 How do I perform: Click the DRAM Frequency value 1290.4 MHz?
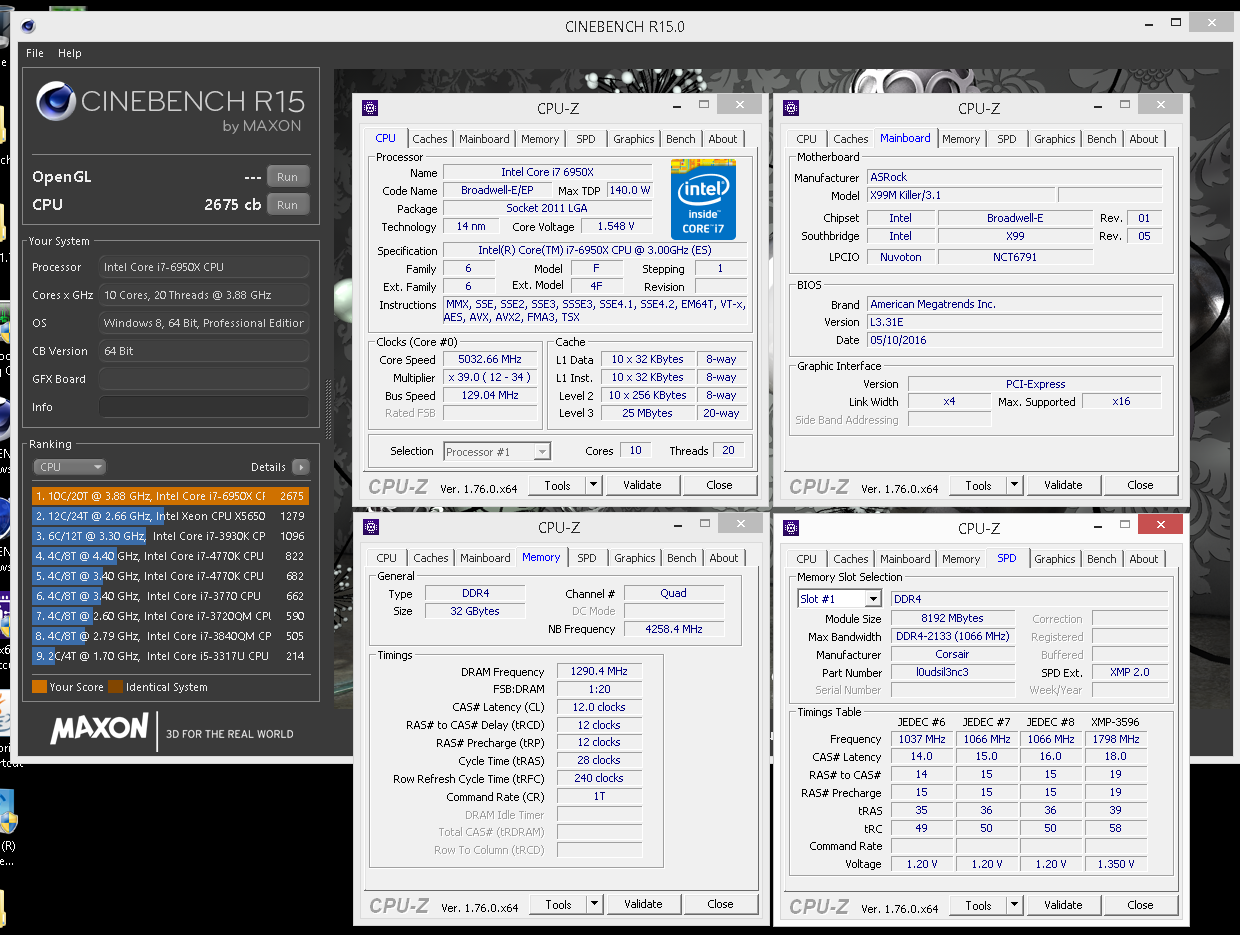pyautogui.click(x=599, y=672)
